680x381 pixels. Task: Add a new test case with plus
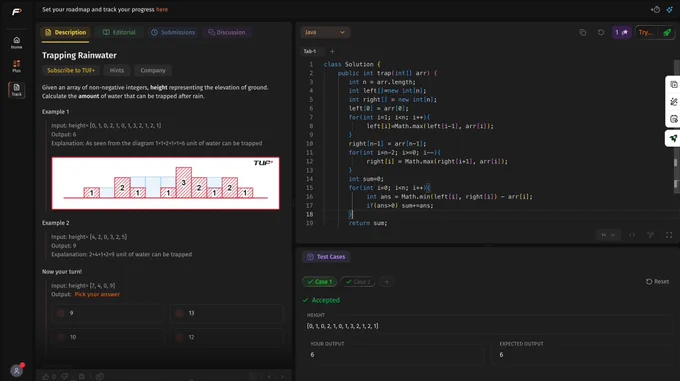386,282
